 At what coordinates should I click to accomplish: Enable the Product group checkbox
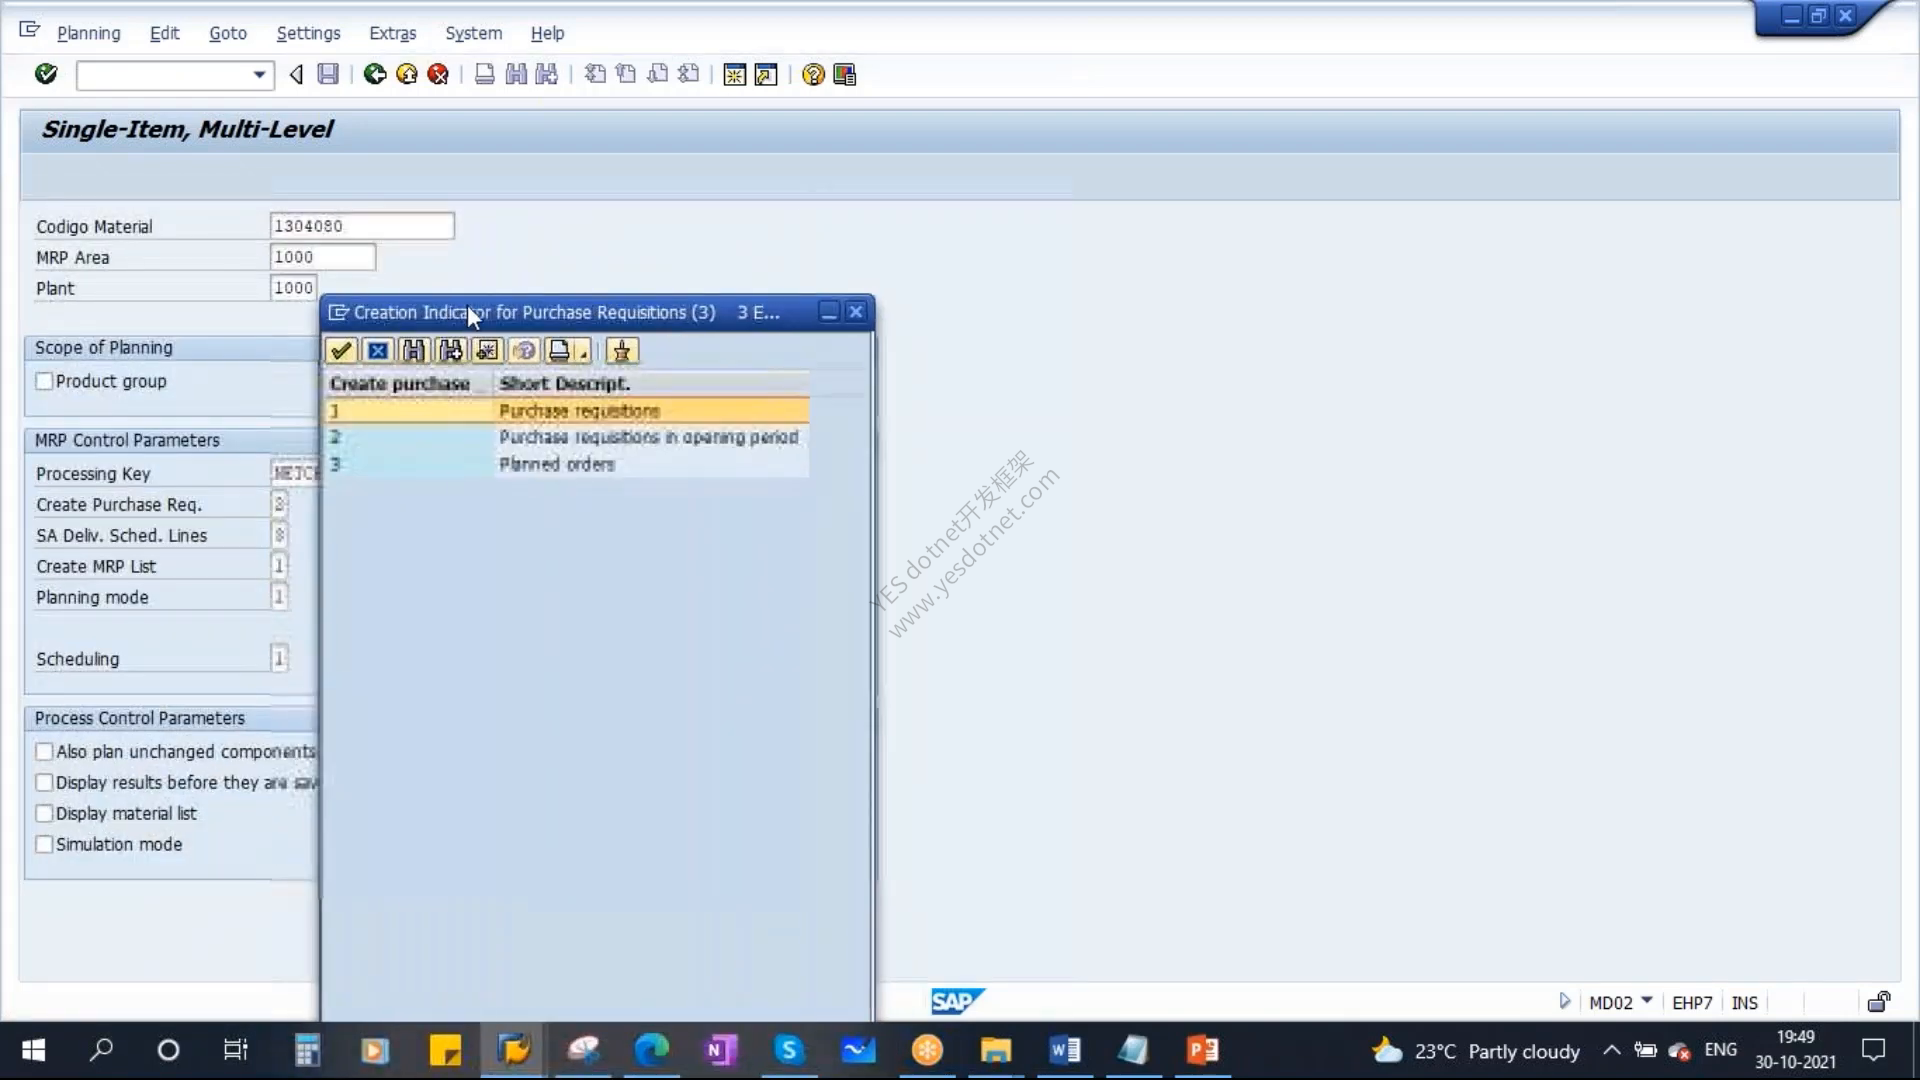coord(44,381)
